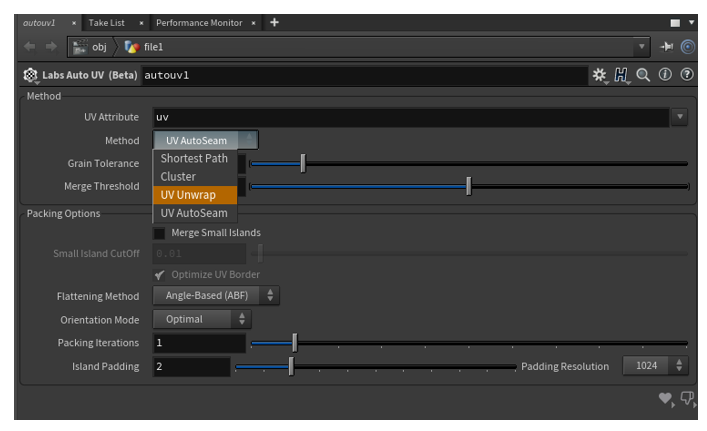This screenshot has height=431, width=707.
Task: Click the Packing Iterations value field
Action: pos(199,343)
